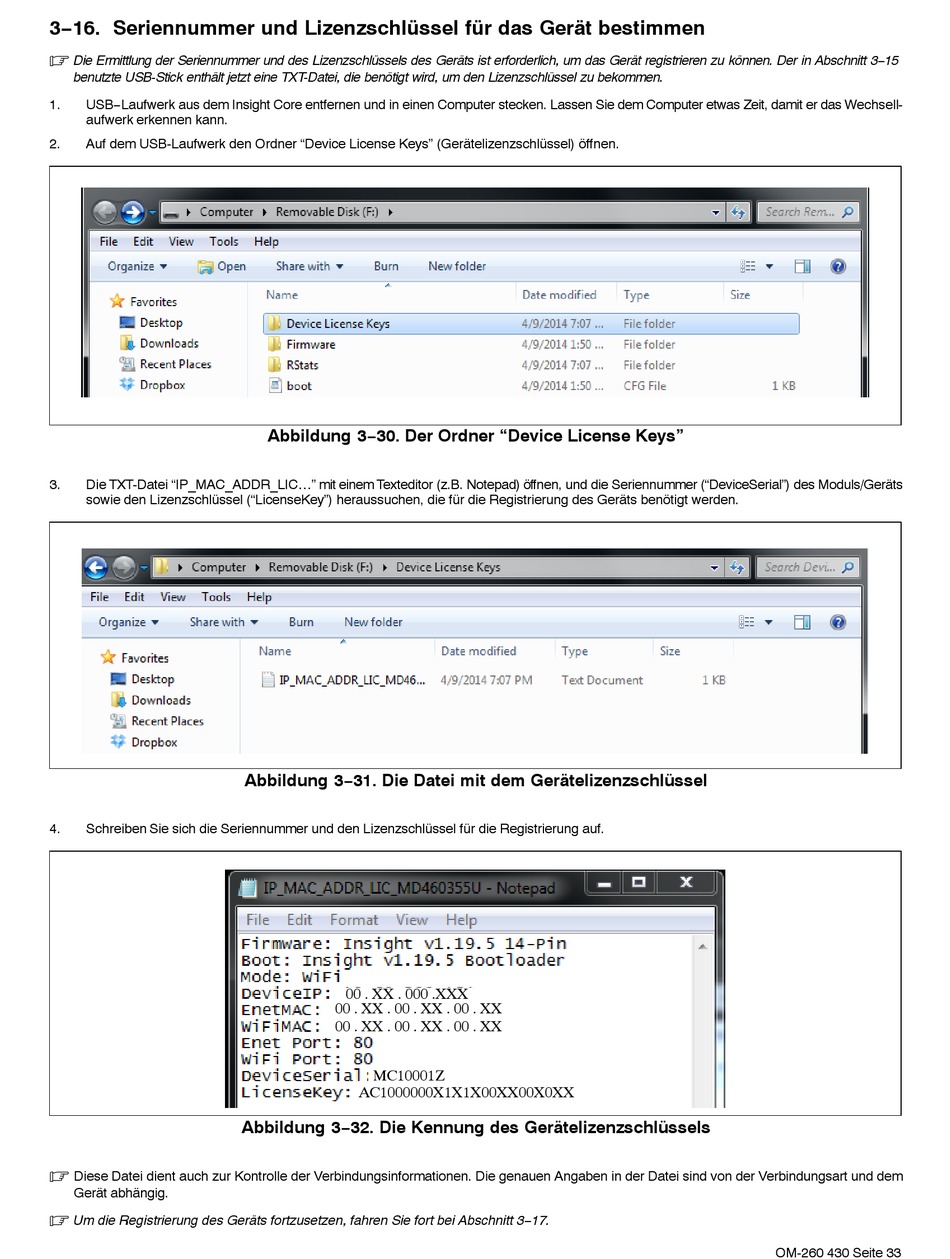Click Burn in Device License Keys window
Image resolution: width=950 pixels, height=1259 pixels.
click(301, 622)
